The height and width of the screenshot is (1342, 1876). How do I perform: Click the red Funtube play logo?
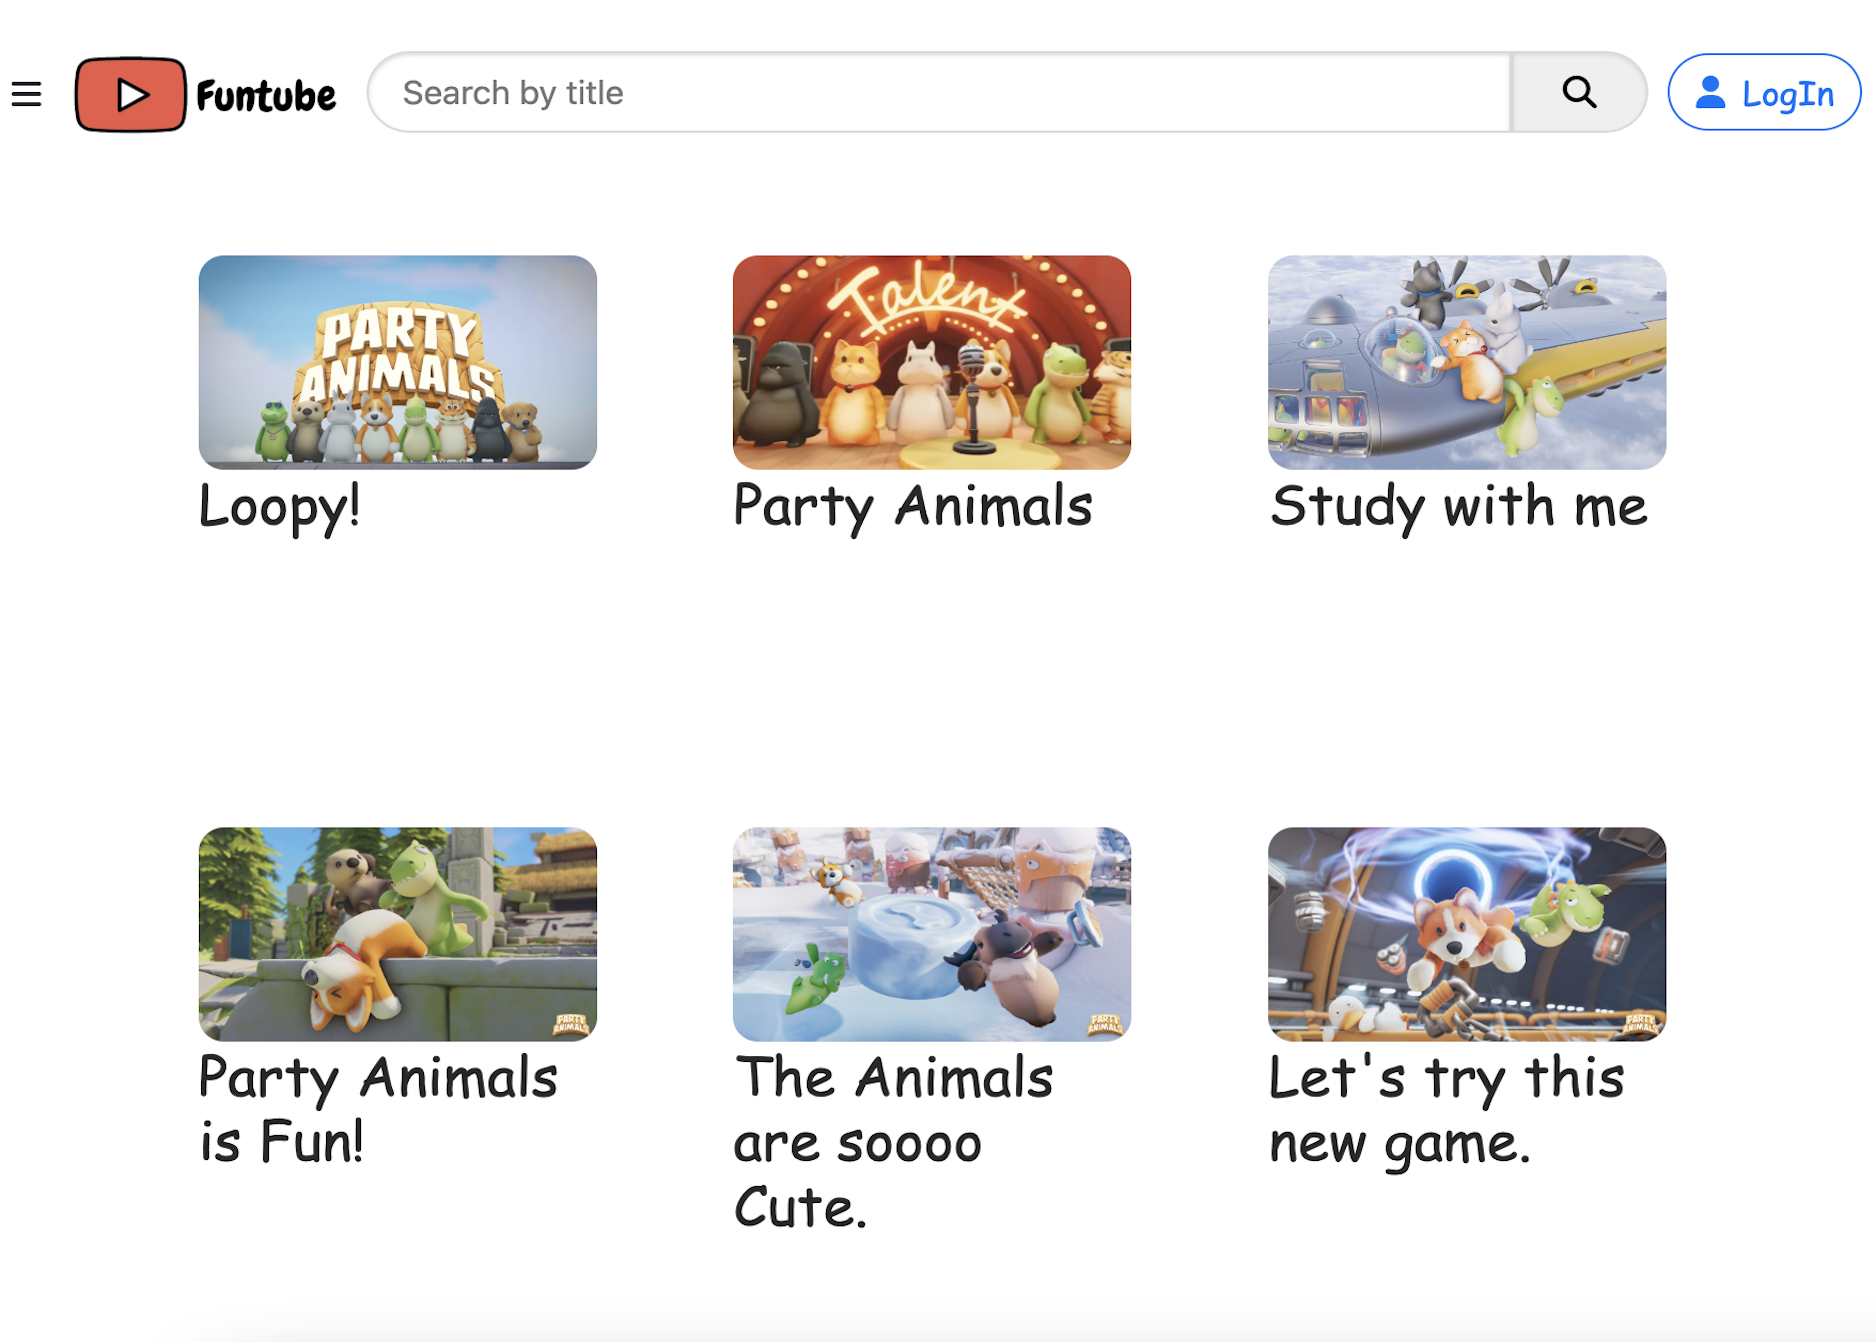coord(130,94)
